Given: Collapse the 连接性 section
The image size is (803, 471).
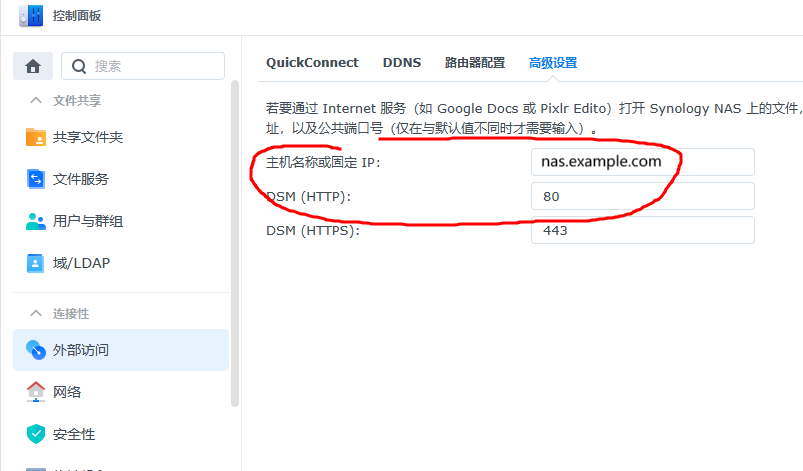Looking at the screenshot, I should point(36,313).
